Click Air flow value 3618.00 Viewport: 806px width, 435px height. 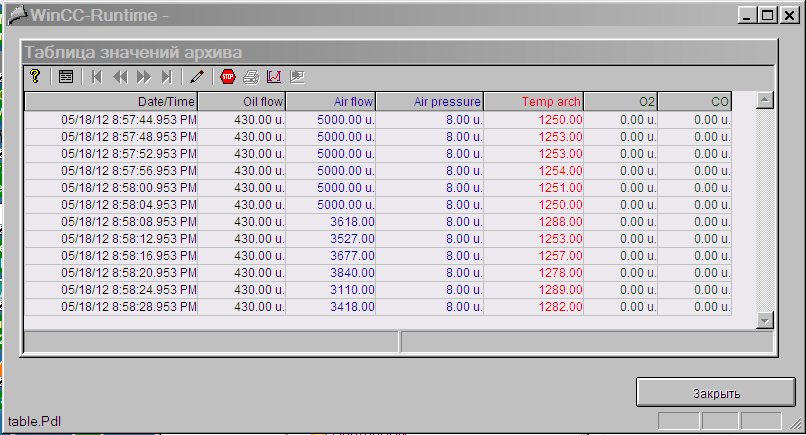click(352, 222)
